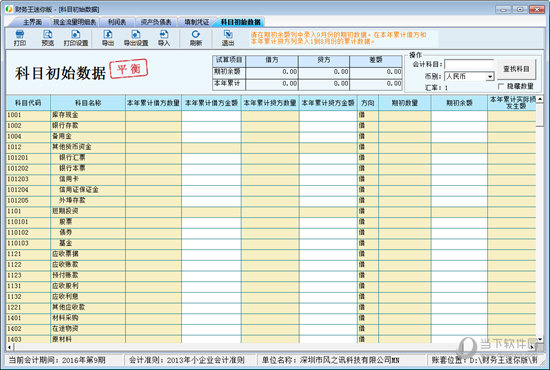Select the 银行存款 row name
This screenshot has height=370, width=550.
(x=65, y=126)
